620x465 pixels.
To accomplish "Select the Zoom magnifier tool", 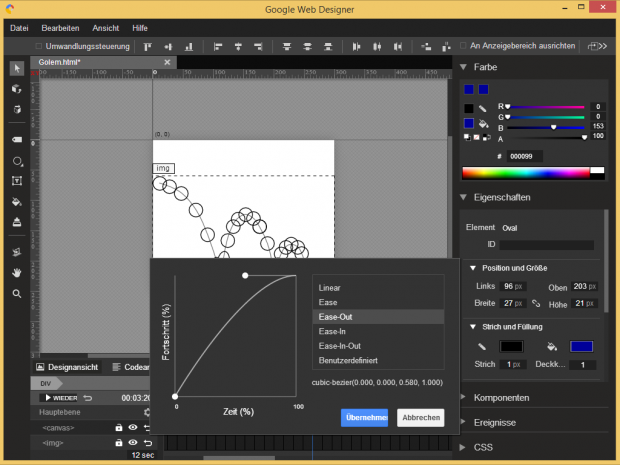I will point(17,293).
